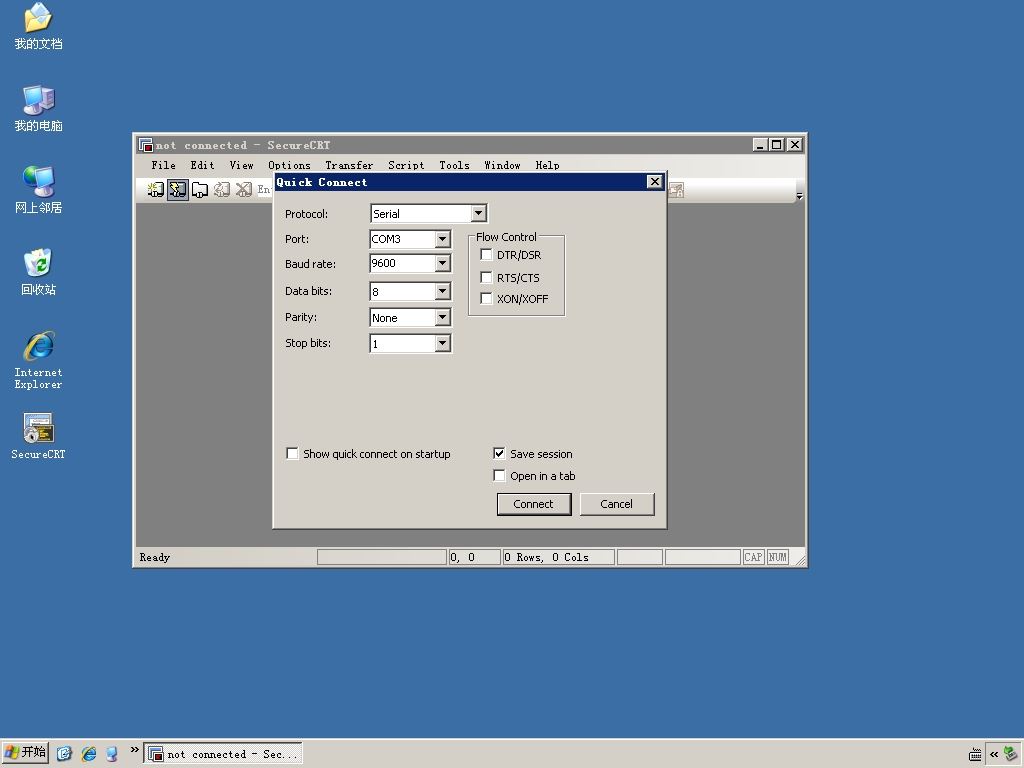Click the SecureCRT taskbar button

pos(223,754)
